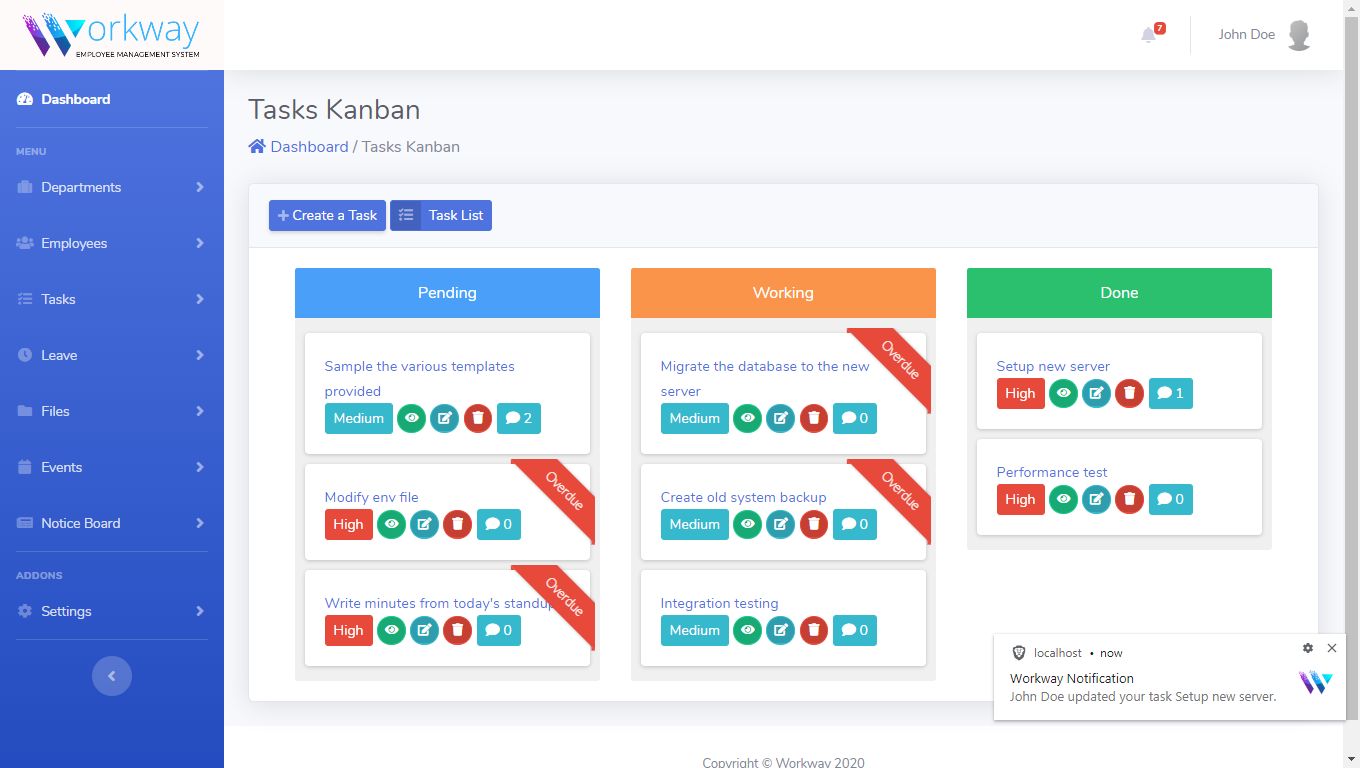The width and height of the screenshot is (1360, 768).
Task: Expand the Departments sidebar menu
Action: coord(112,187)
